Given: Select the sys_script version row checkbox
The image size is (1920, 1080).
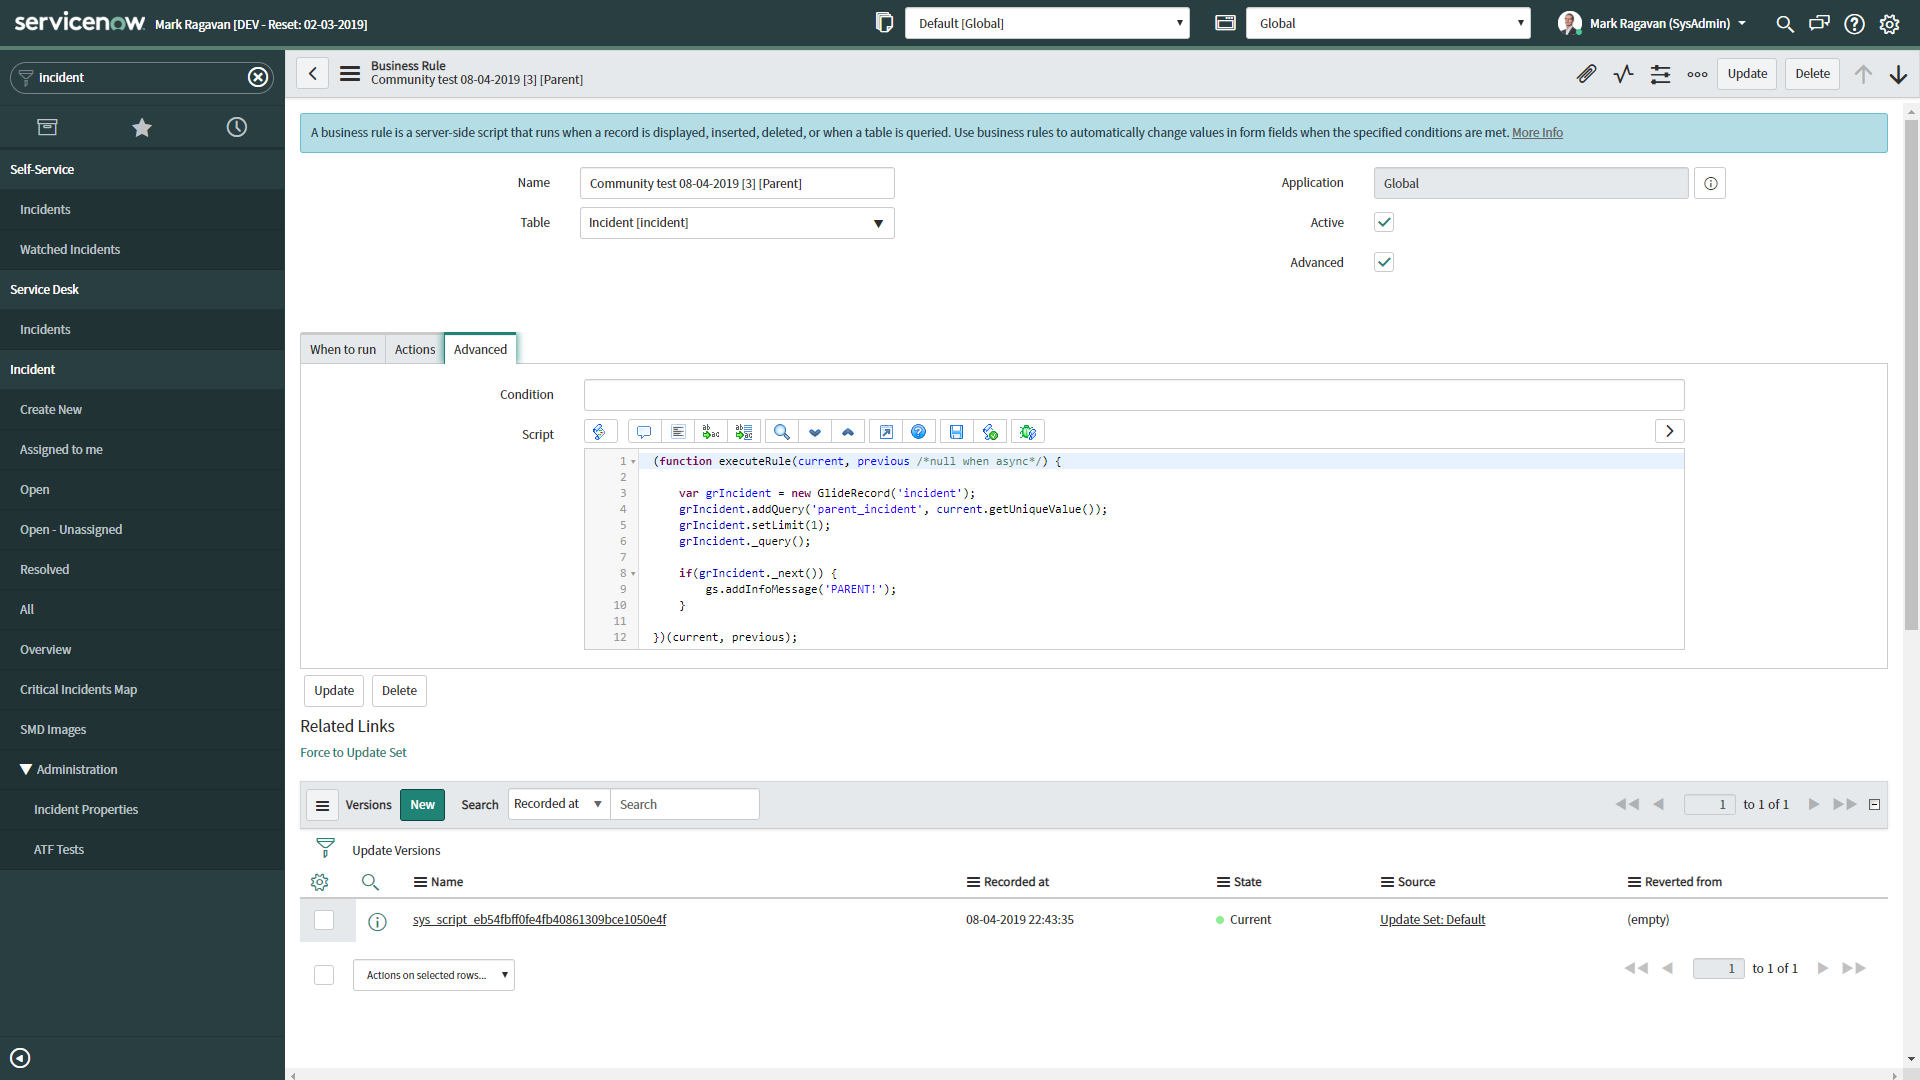Looking at the screenshot, I should coord(324,920).
